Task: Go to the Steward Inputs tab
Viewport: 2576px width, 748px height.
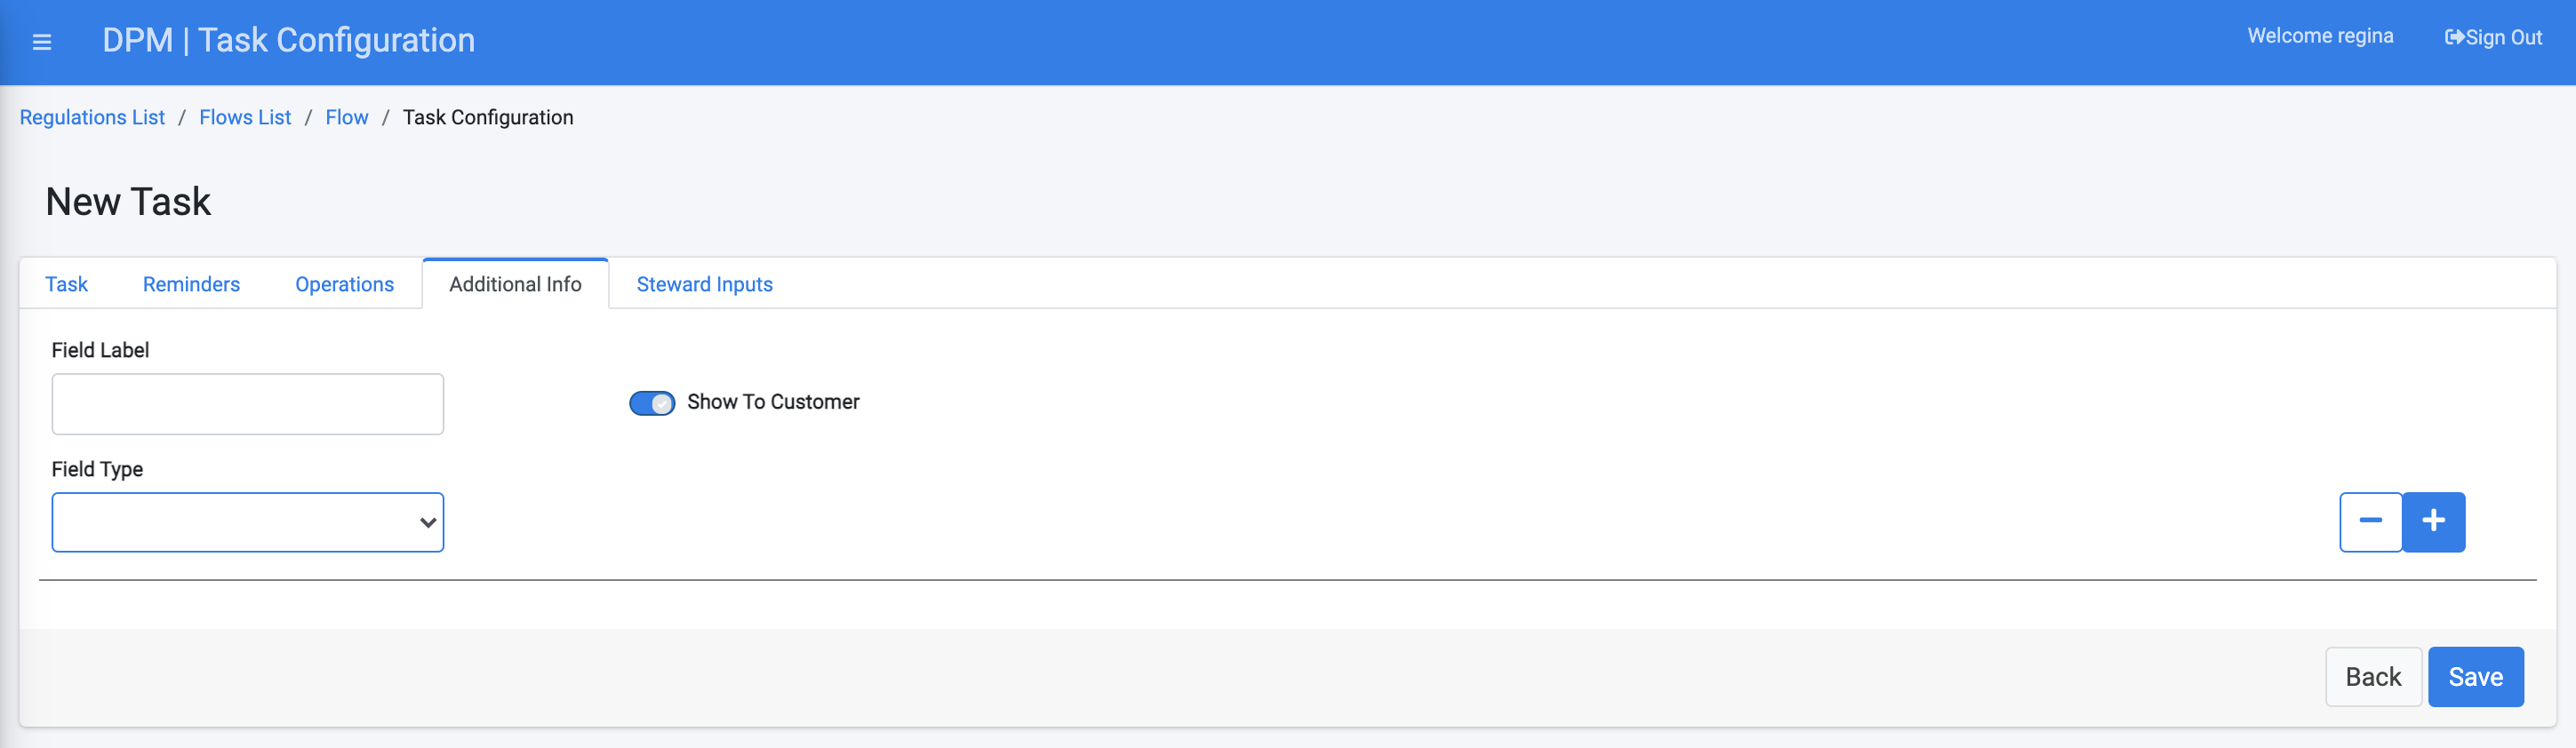Action: click(x=704, y=284)
